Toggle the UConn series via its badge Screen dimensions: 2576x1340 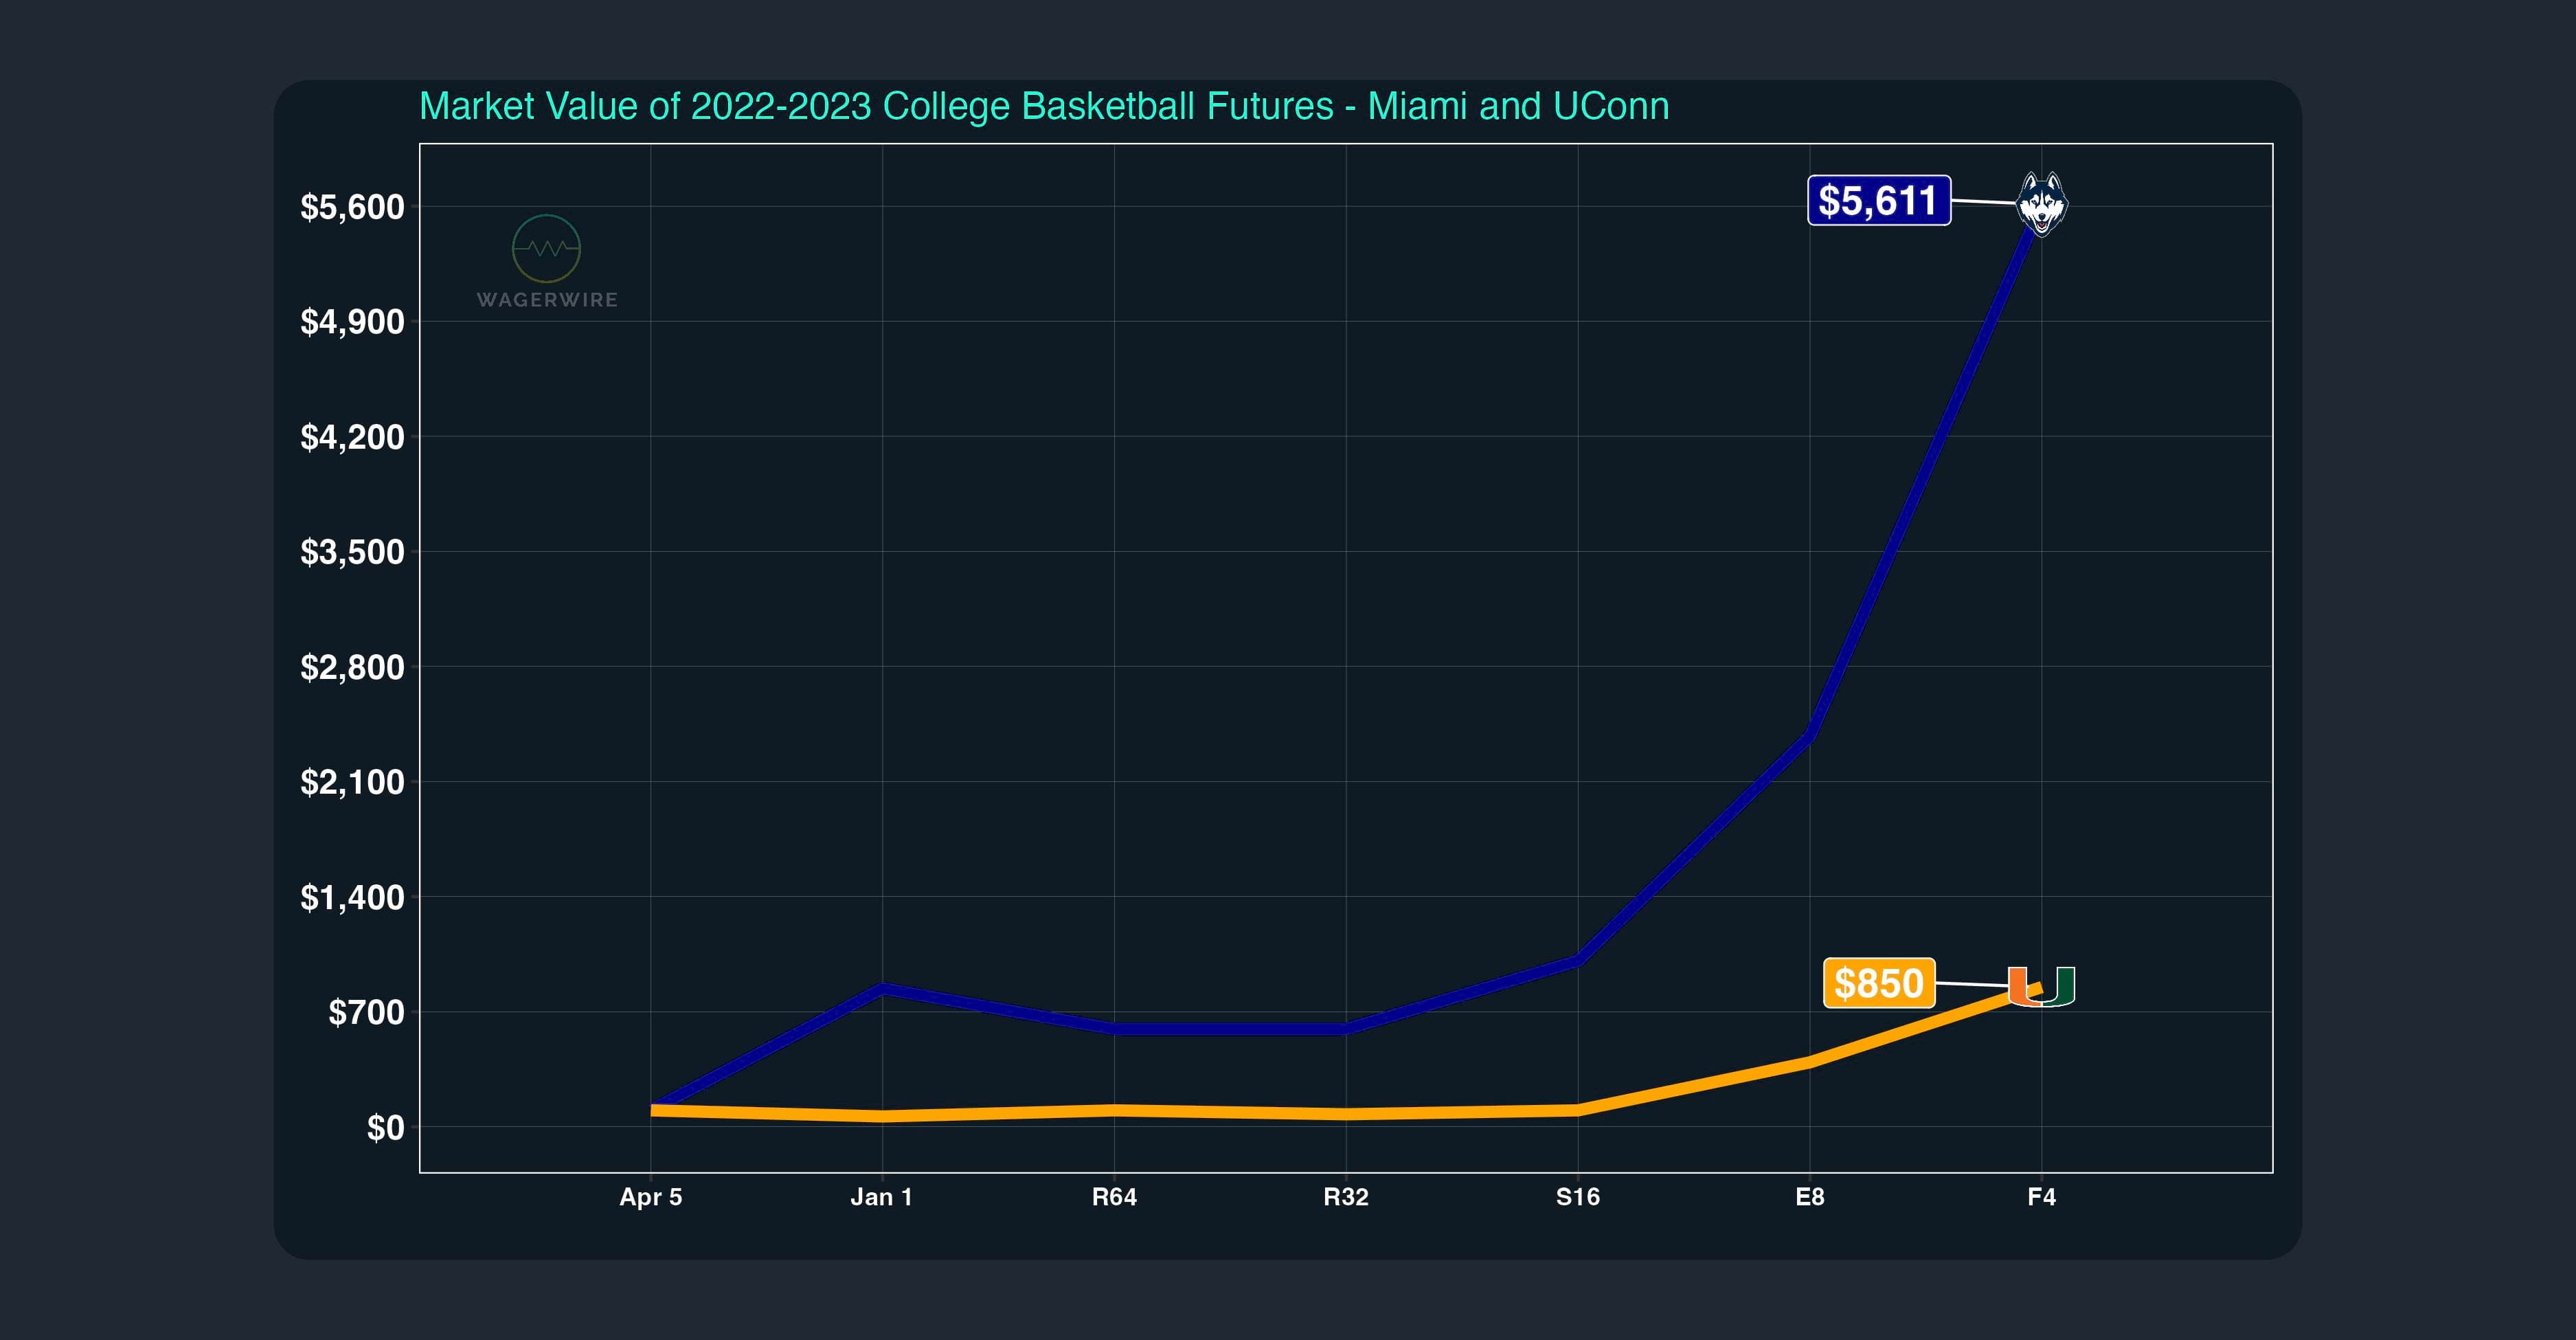point(1880,202)
